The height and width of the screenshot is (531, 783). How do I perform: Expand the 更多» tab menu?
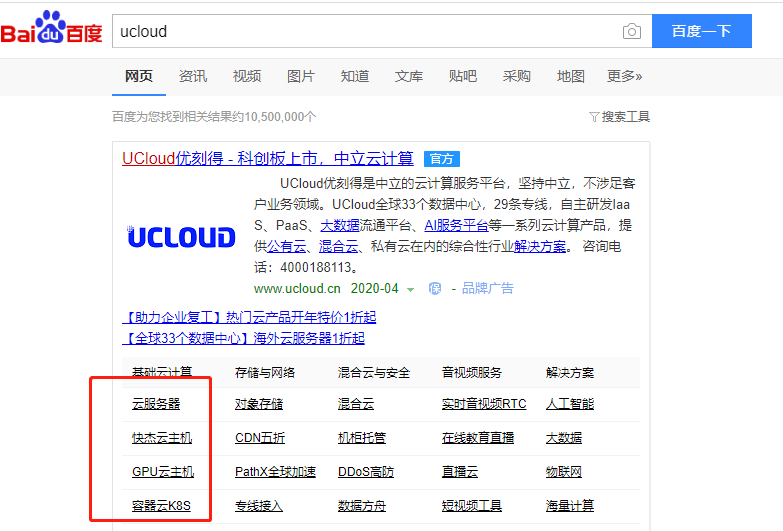[x=624, y=76]
